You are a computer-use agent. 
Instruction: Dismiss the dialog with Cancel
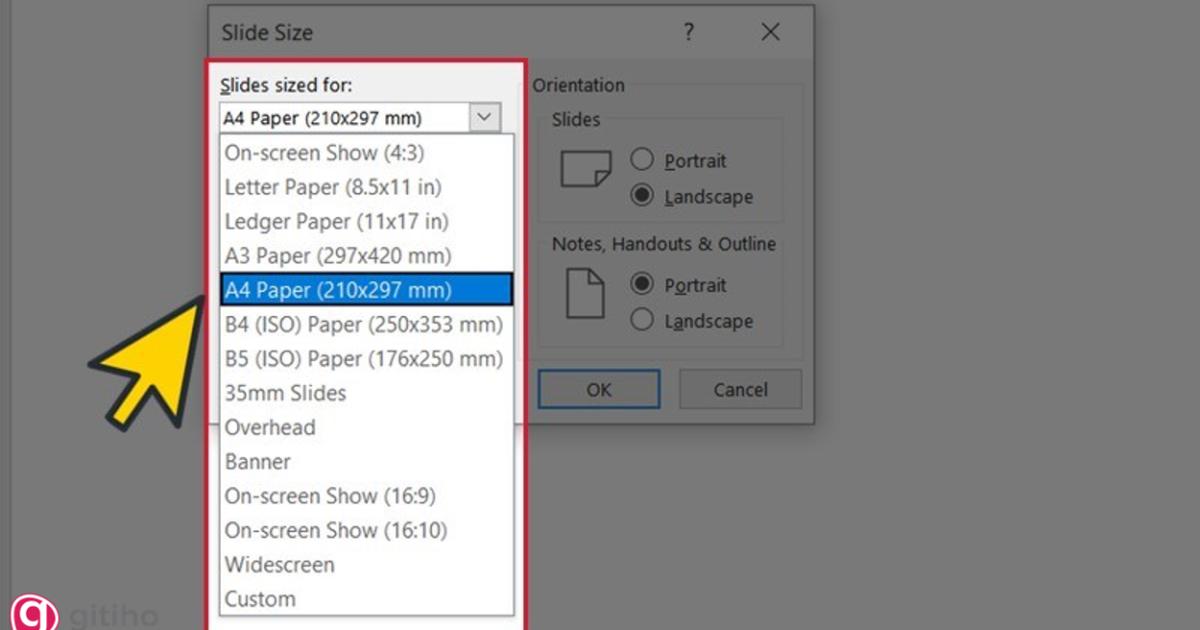[x=740, y=389]
